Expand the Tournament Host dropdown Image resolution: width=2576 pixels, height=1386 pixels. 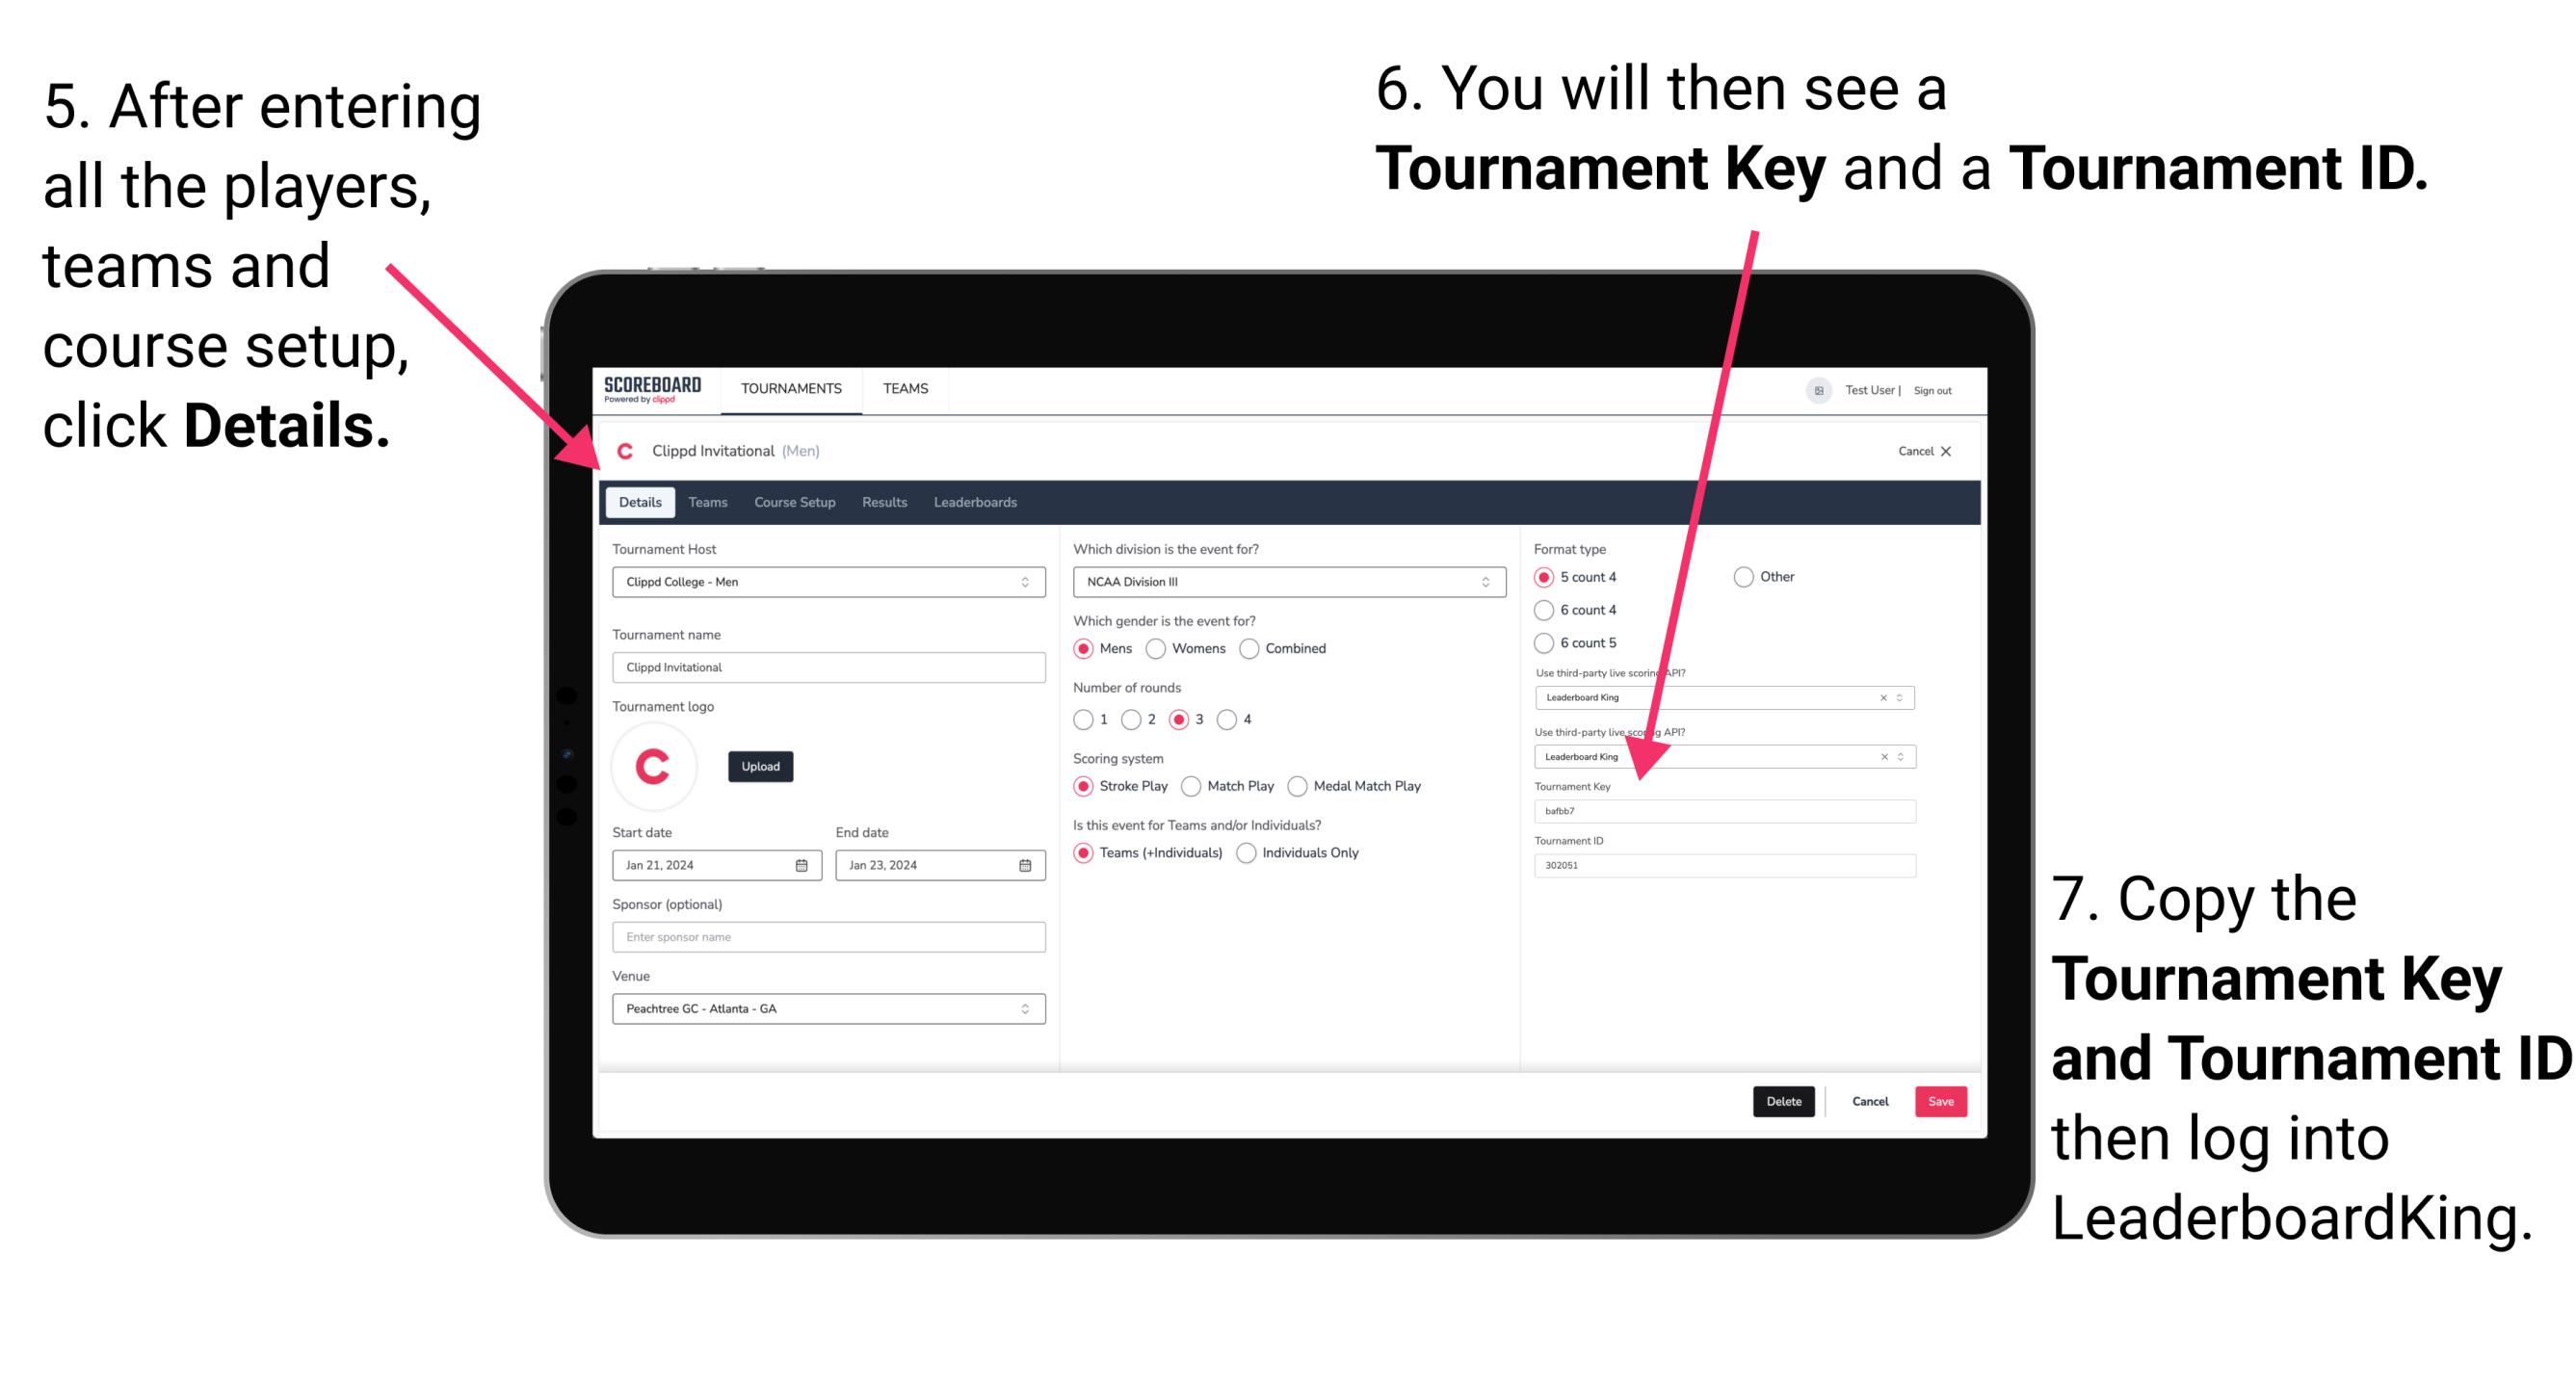(1024, 581)
